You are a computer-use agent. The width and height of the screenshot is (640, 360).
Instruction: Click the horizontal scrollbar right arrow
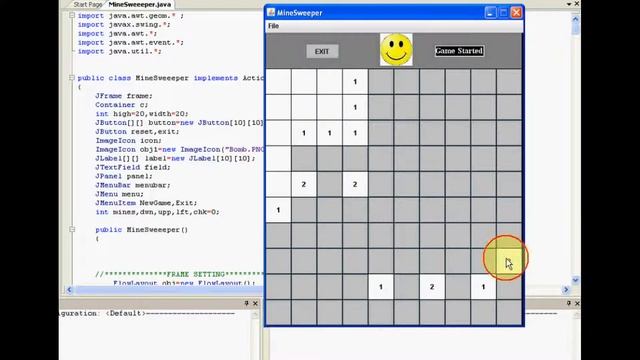pyautogui.click(x=566, y=290)
